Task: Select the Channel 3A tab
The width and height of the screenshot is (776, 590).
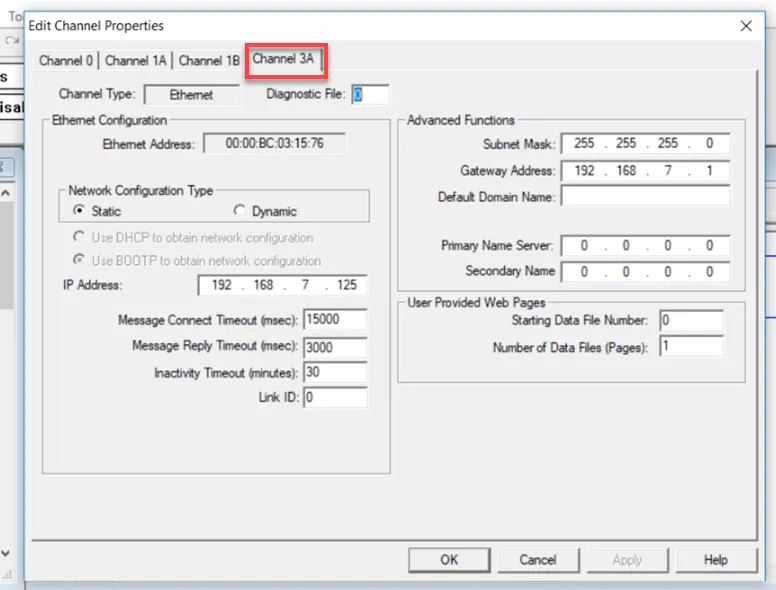Action: click(284, 59)
